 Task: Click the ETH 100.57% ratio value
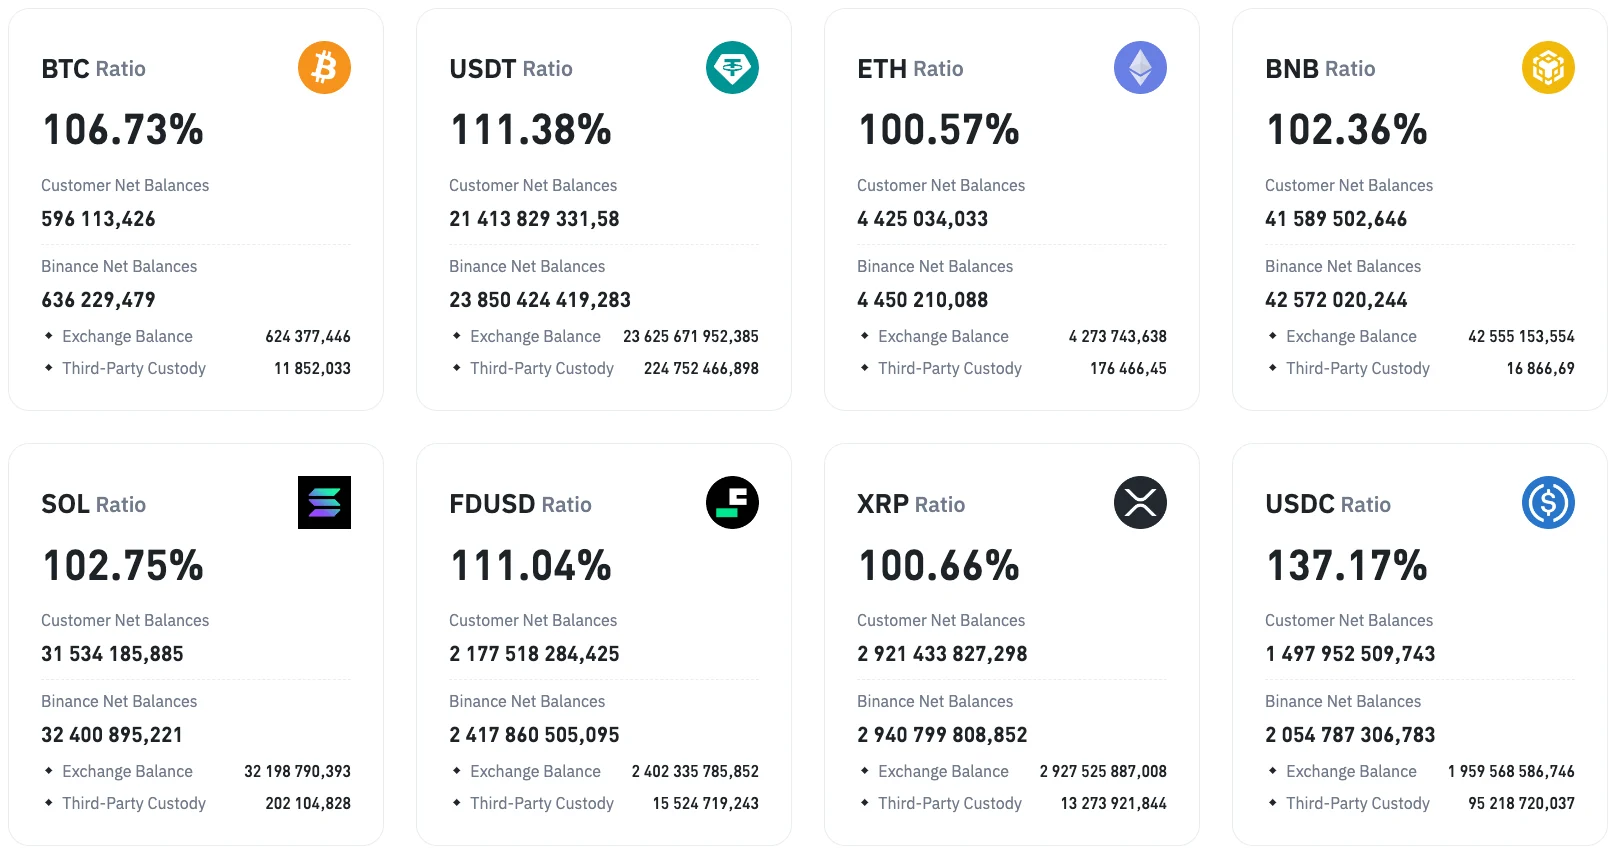point(938,130)
